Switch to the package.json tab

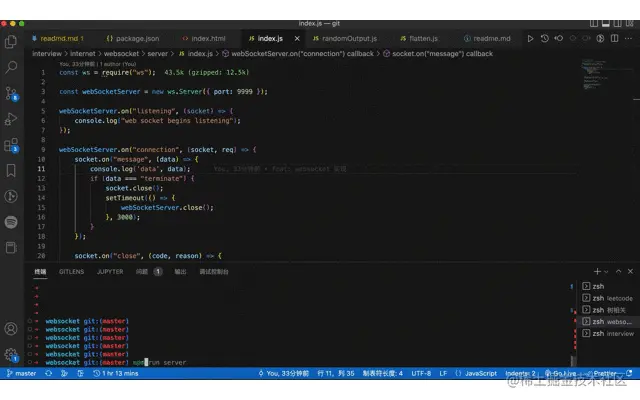[x=133, y=38]
